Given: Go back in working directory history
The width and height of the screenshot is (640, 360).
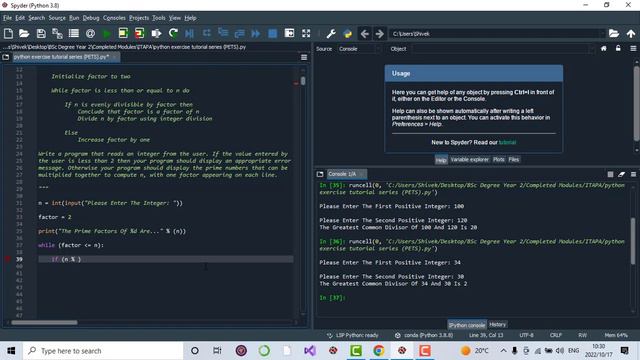Looking at the screenshot, I should 364,33.
